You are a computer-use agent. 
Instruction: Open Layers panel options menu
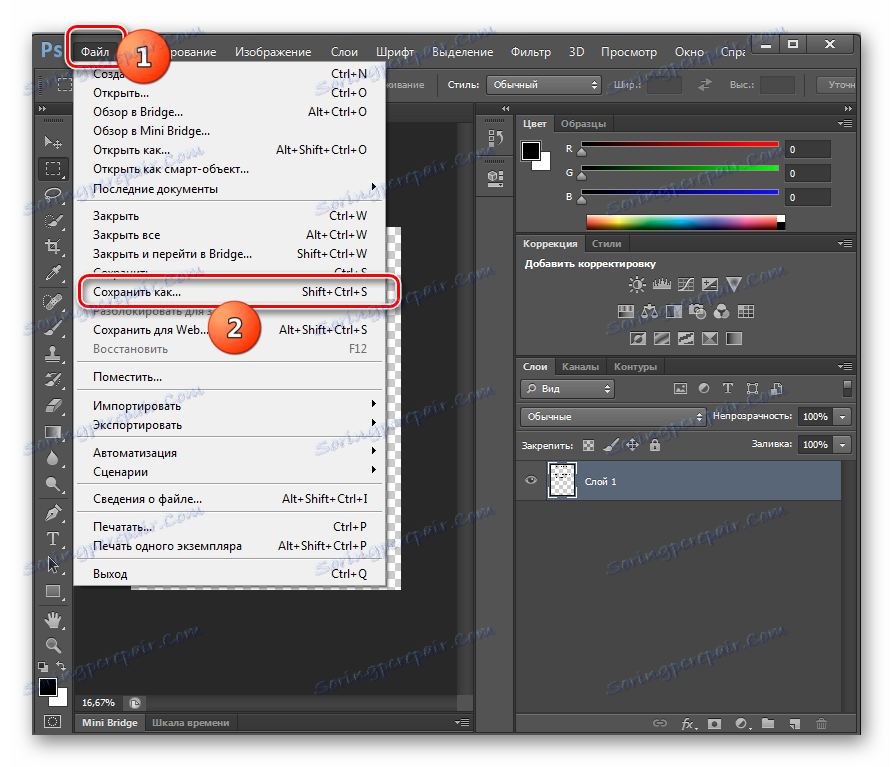coord(845,367)
